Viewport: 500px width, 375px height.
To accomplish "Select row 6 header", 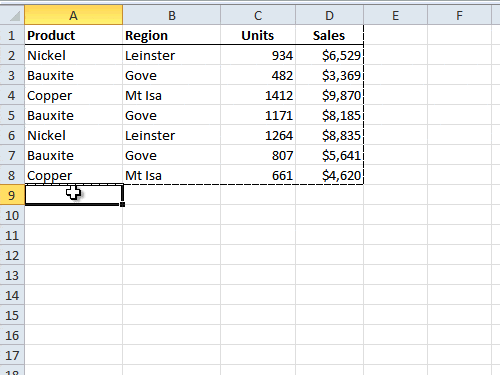I will pyautogui.click(x=12, y=135).
